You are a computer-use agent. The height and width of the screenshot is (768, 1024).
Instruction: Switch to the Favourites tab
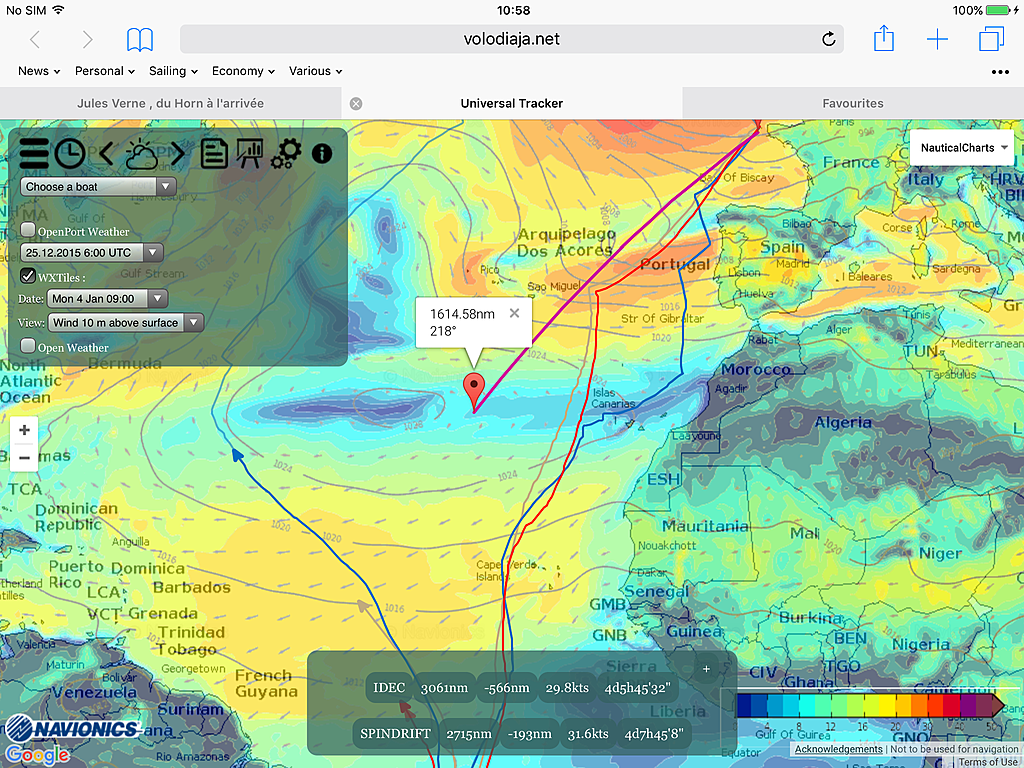point(853,103)
